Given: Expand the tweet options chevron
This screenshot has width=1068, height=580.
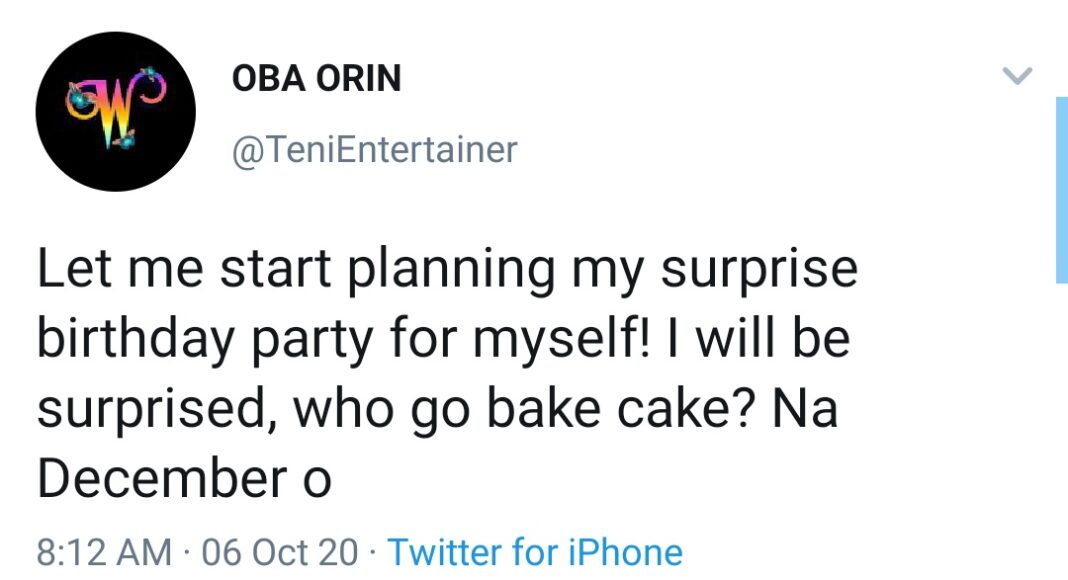Looking at the screenshot, I should (1017, 77).
